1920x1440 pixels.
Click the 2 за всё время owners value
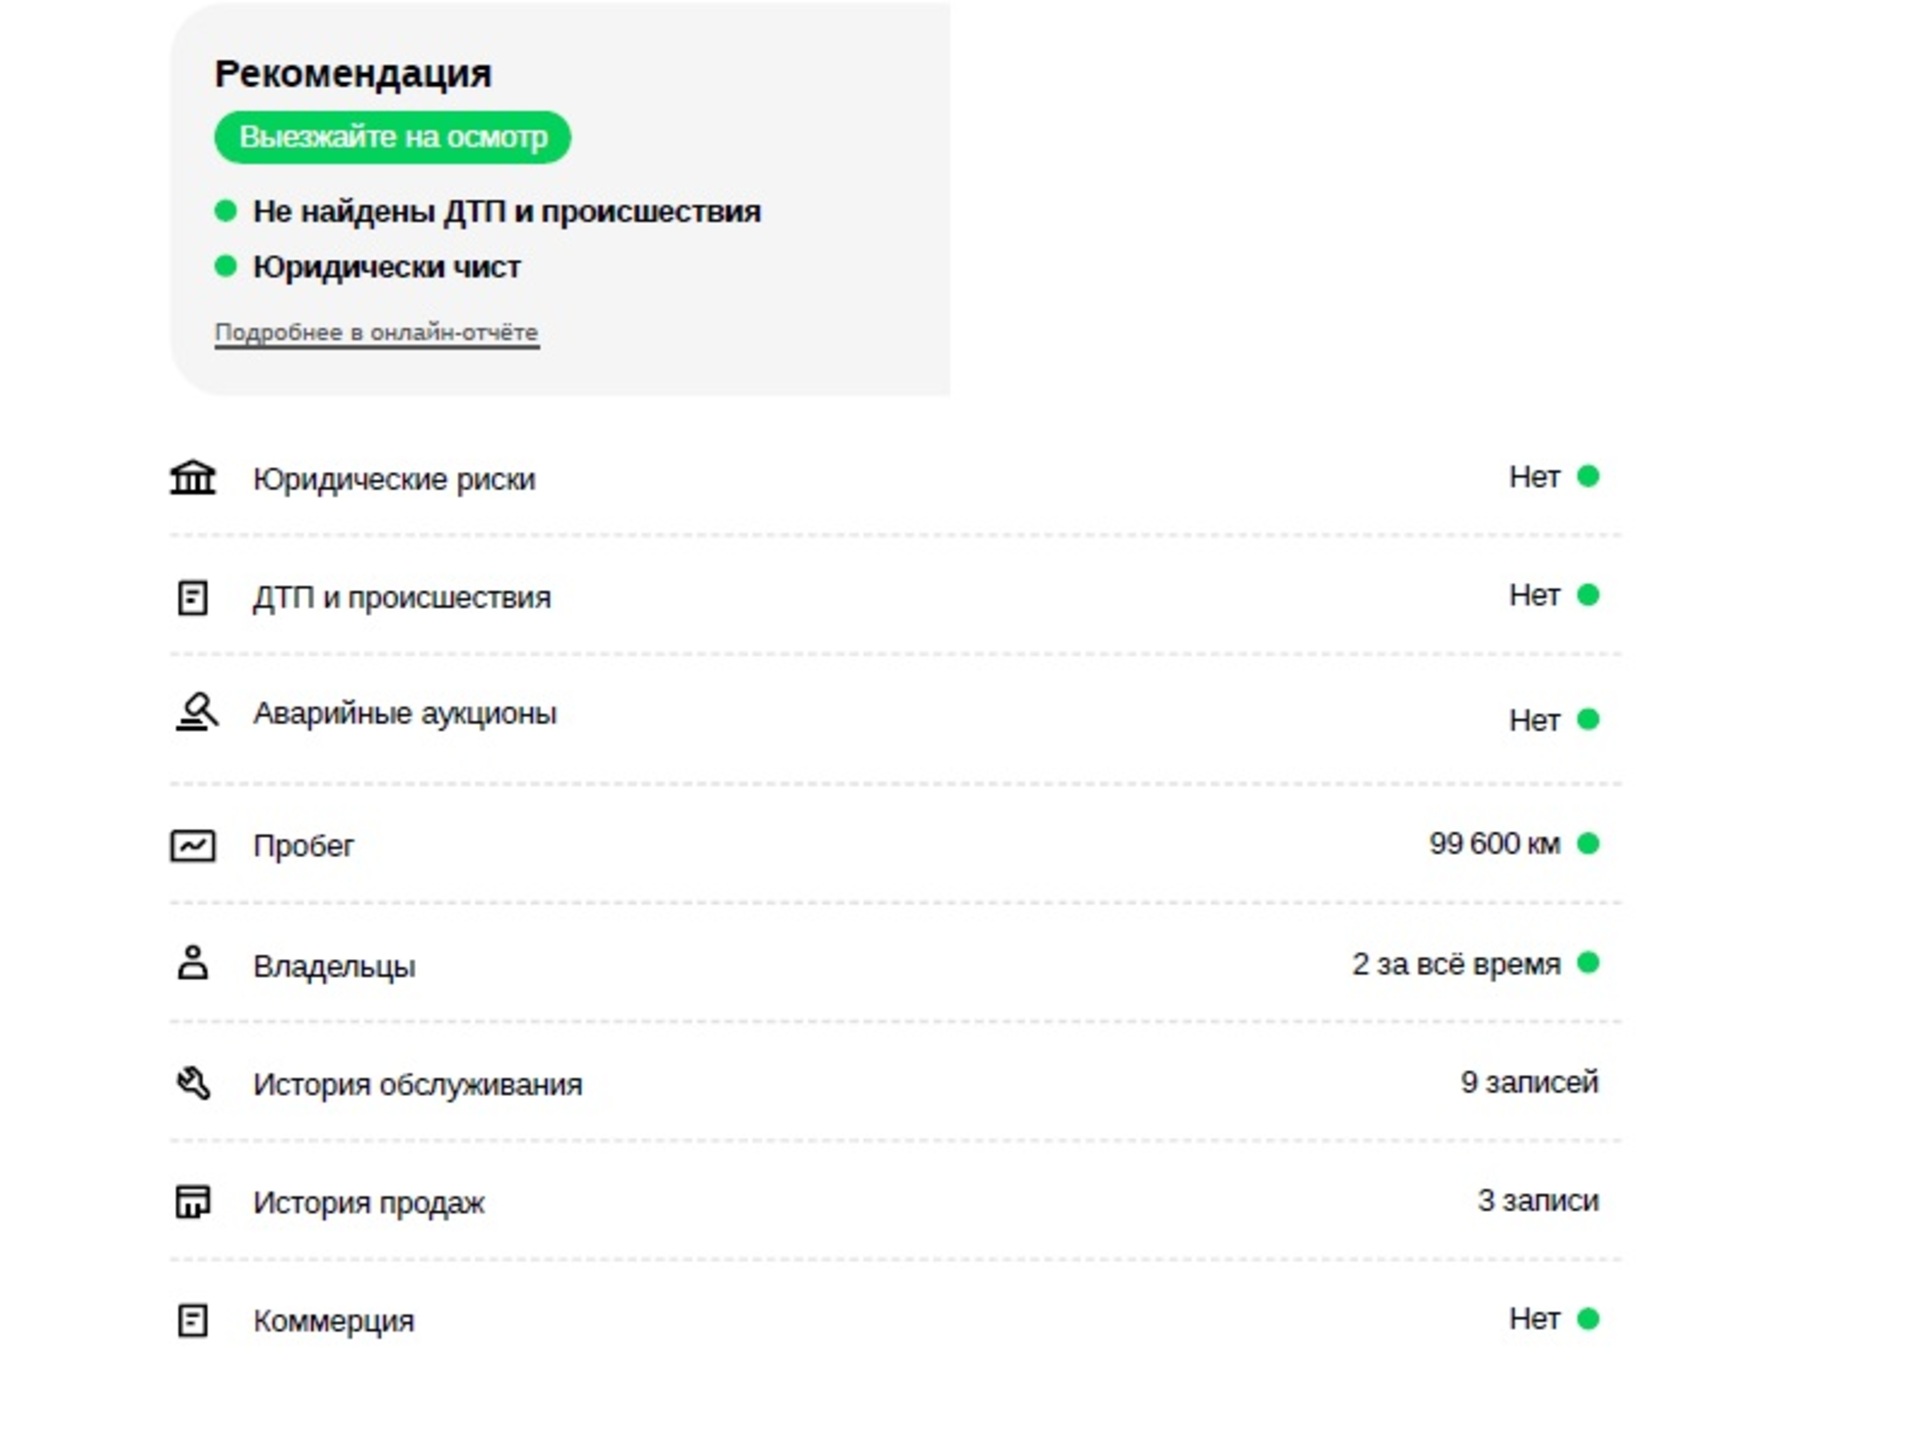[1456, 964]
